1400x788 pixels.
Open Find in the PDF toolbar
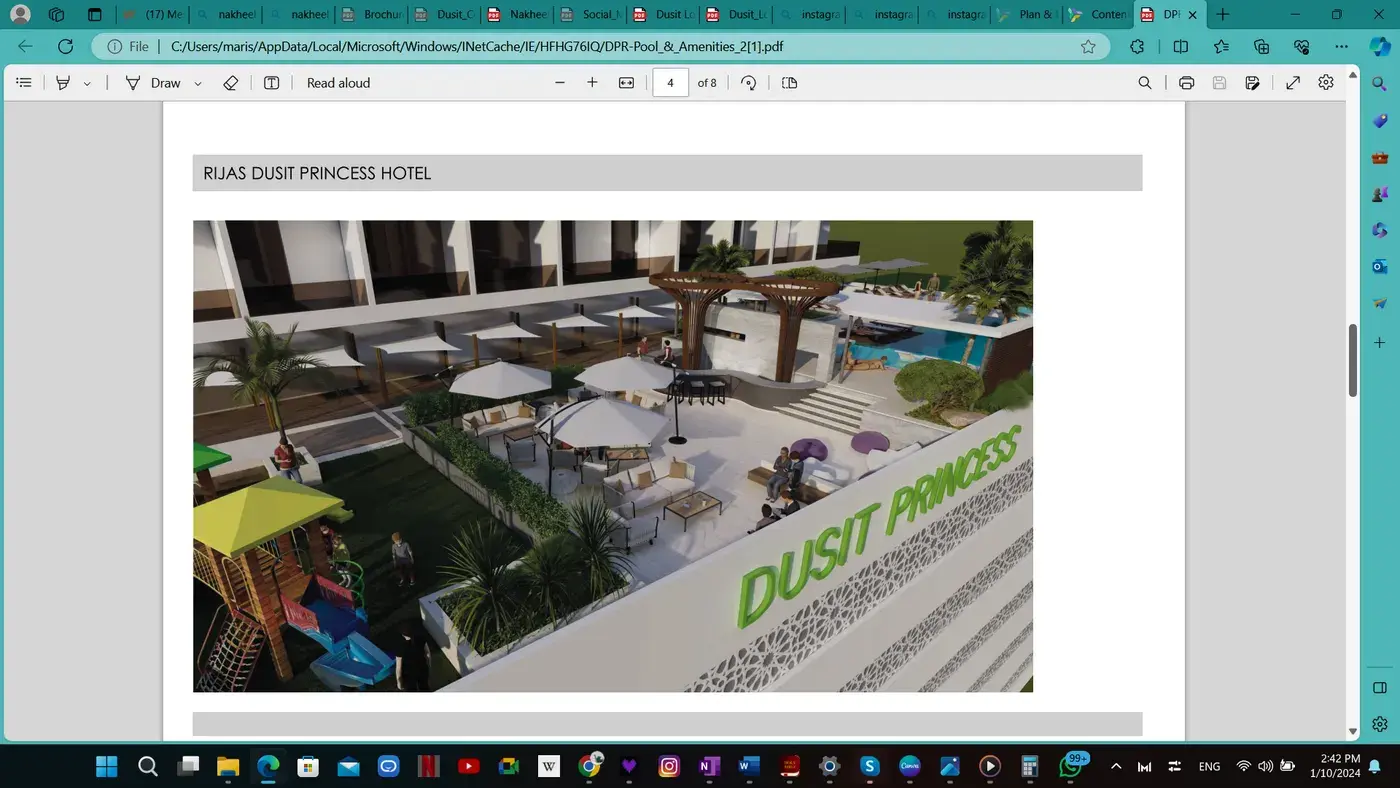click(x=1145, y=83)
